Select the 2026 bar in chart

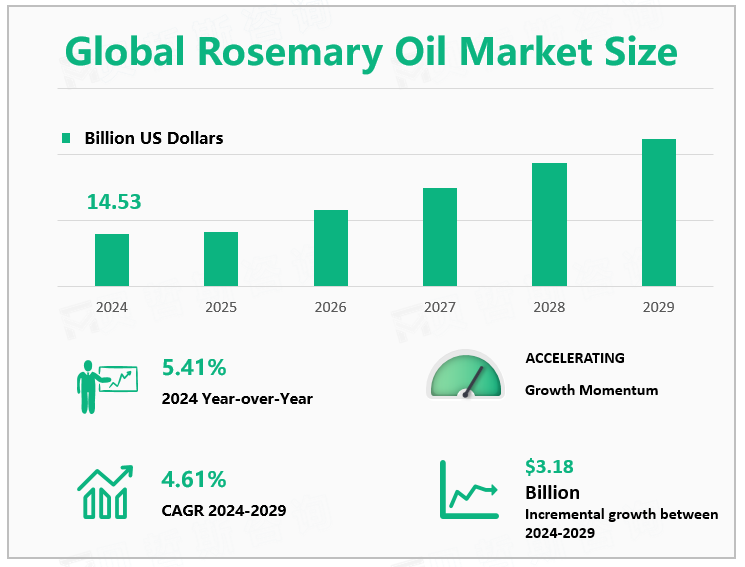331,248
